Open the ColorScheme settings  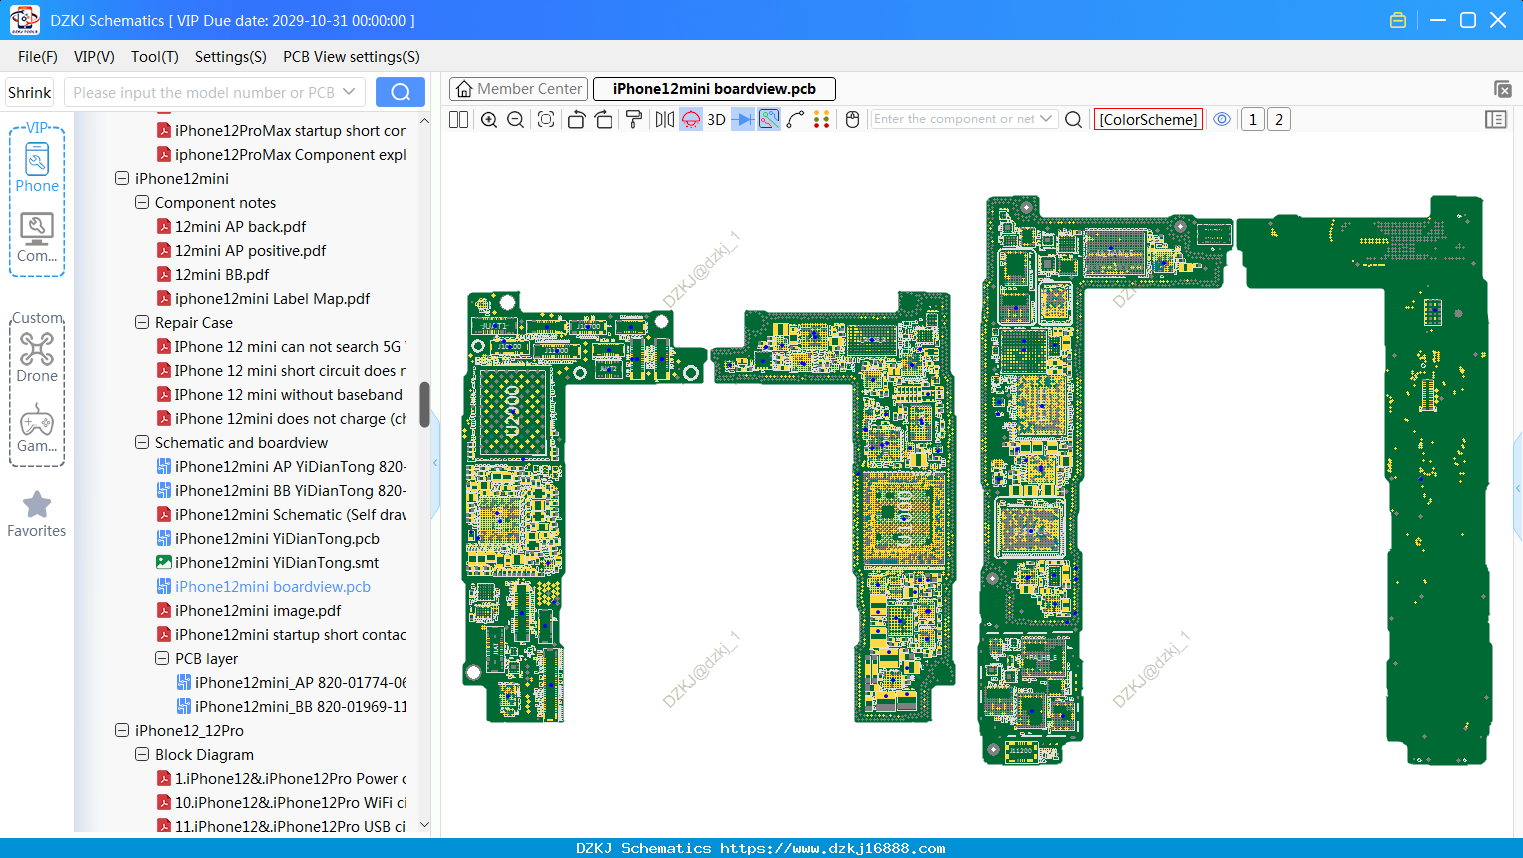click(x=1148, y=119)
